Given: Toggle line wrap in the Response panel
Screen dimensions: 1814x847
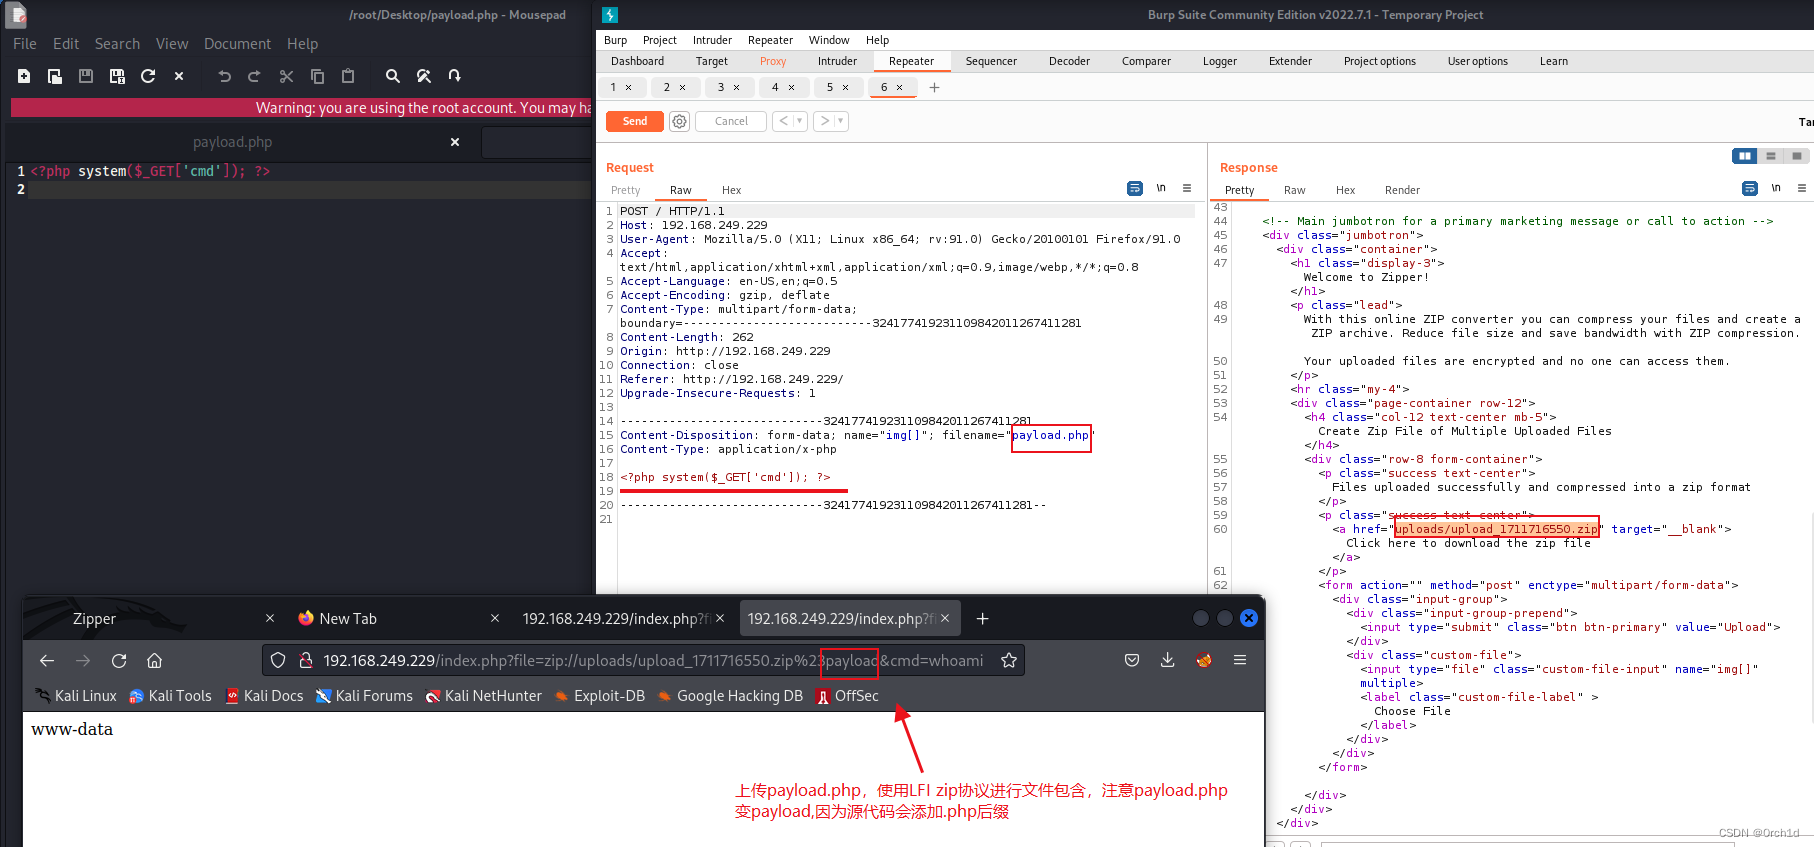Looking at the screenshot, I should click(x=1750, y=188).
